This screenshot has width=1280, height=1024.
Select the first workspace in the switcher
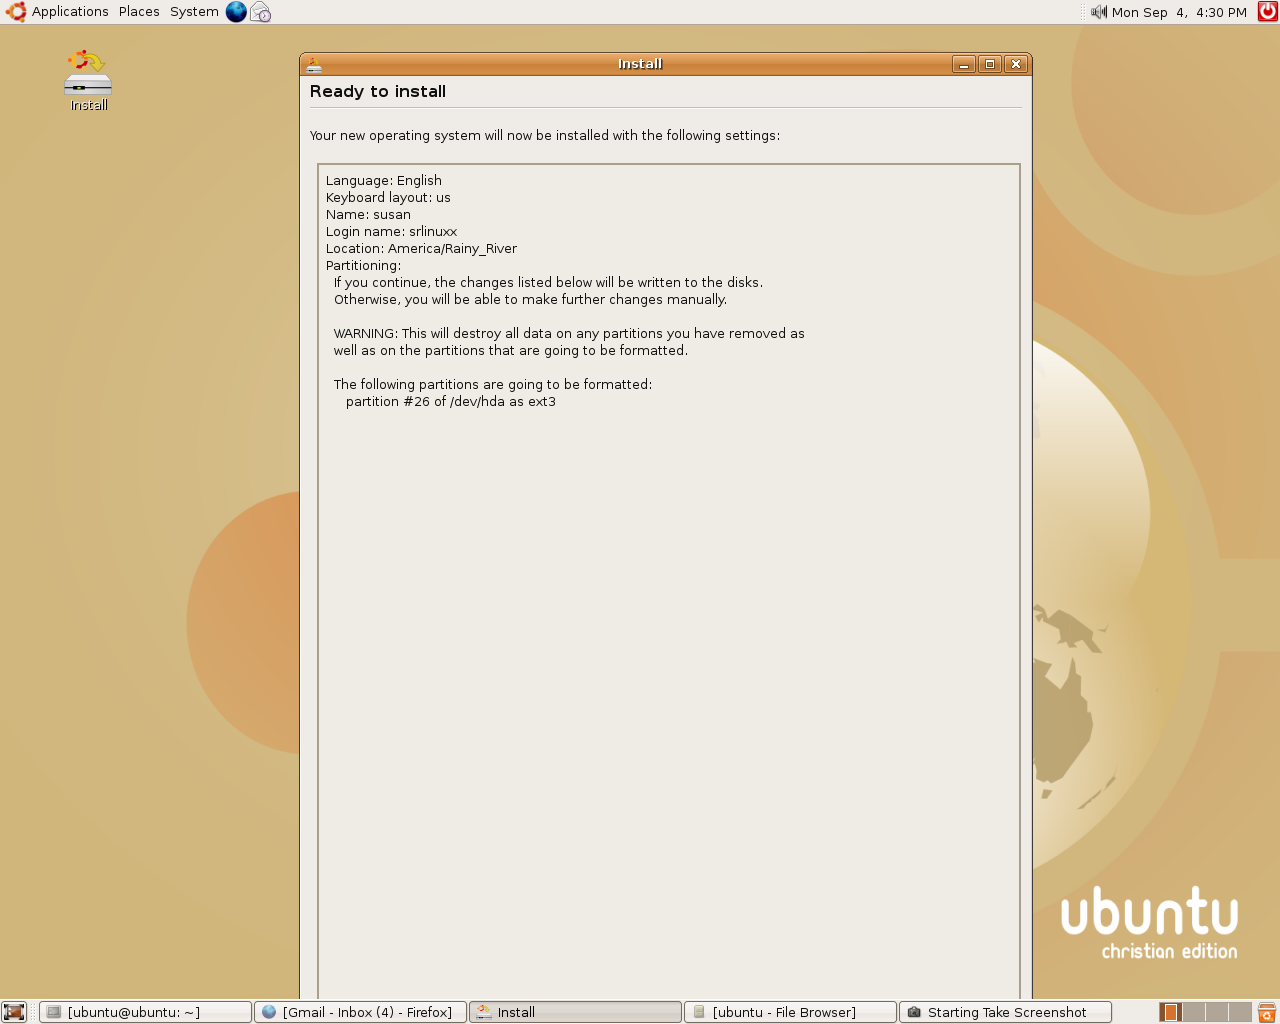coord(1170,1012)
